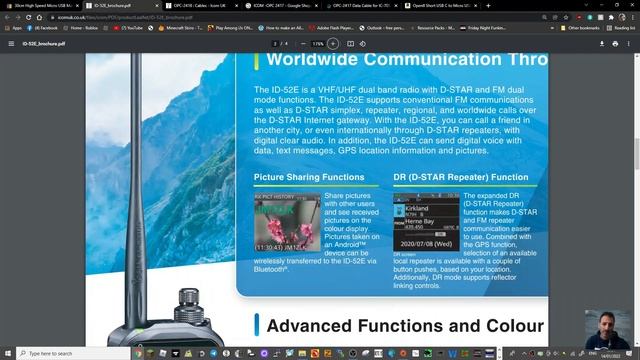
Task: Close the ID-52E_brochure.pdf tab
Action: pos(157,6)
